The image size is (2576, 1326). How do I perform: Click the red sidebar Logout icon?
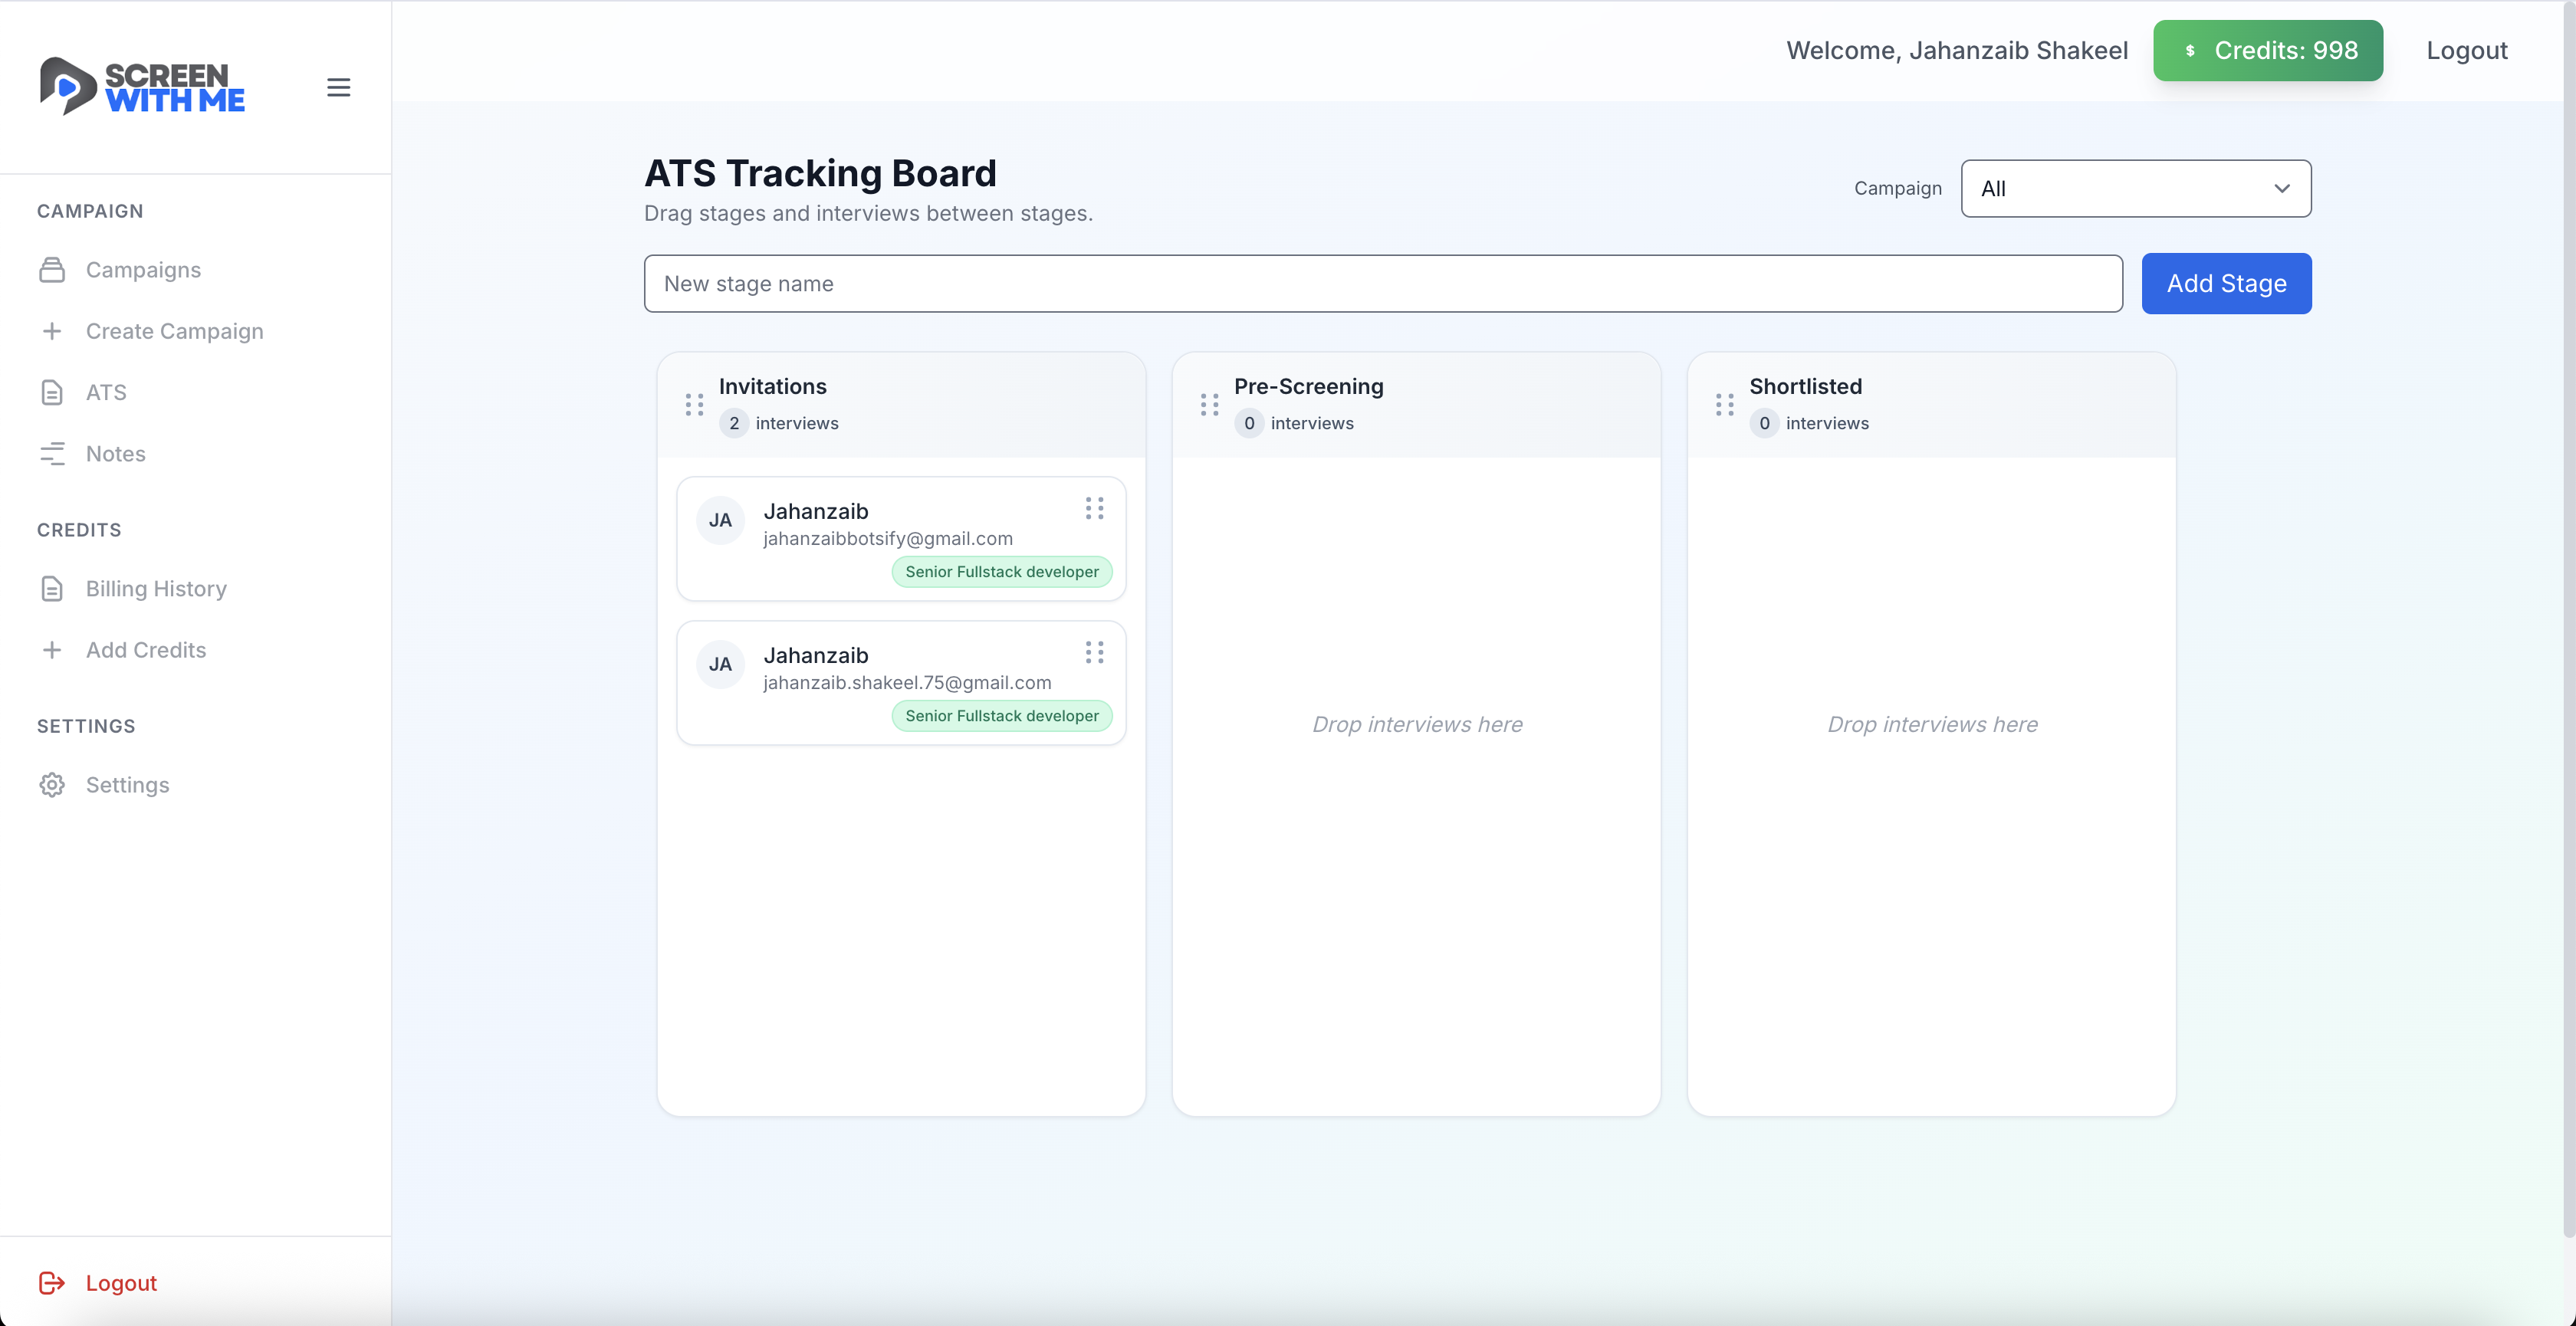[x=52, y=1283]
